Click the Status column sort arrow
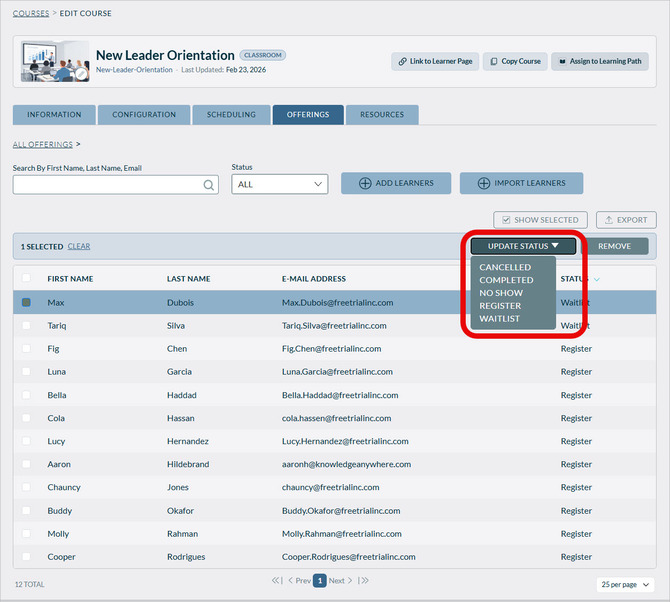 [x=597, y=279]
